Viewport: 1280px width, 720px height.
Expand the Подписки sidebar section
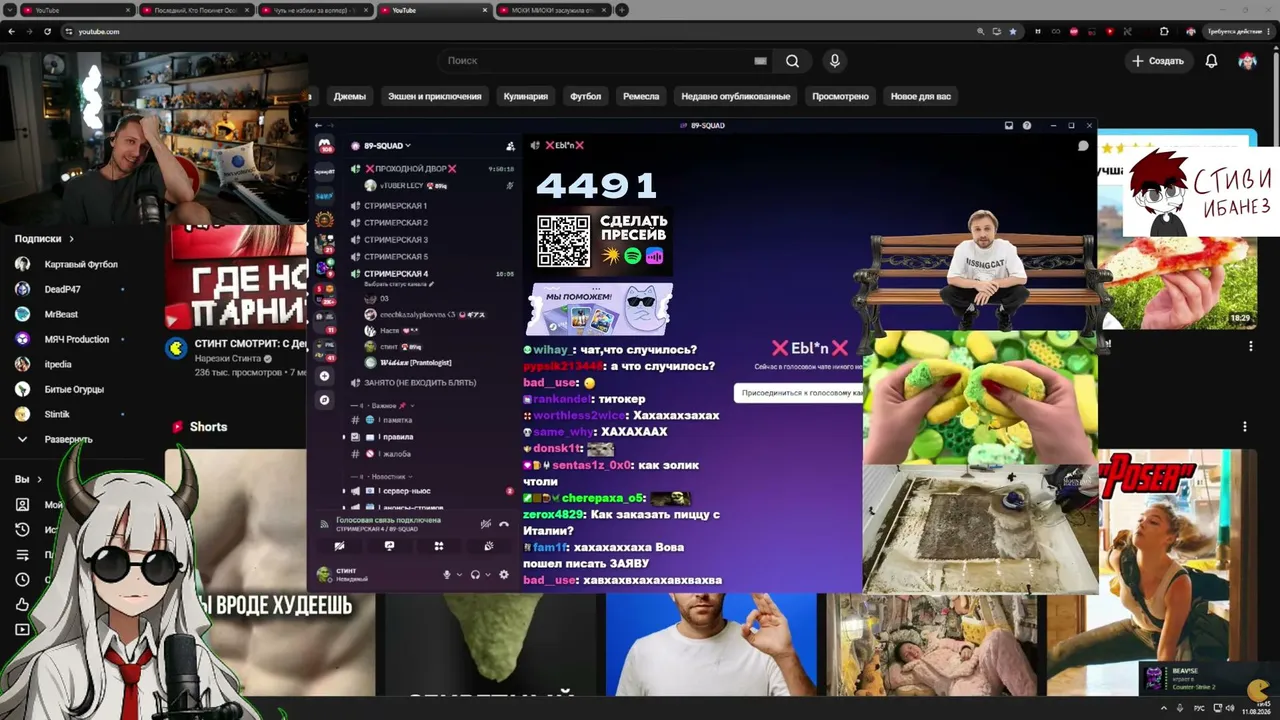[x=45, y=239]
